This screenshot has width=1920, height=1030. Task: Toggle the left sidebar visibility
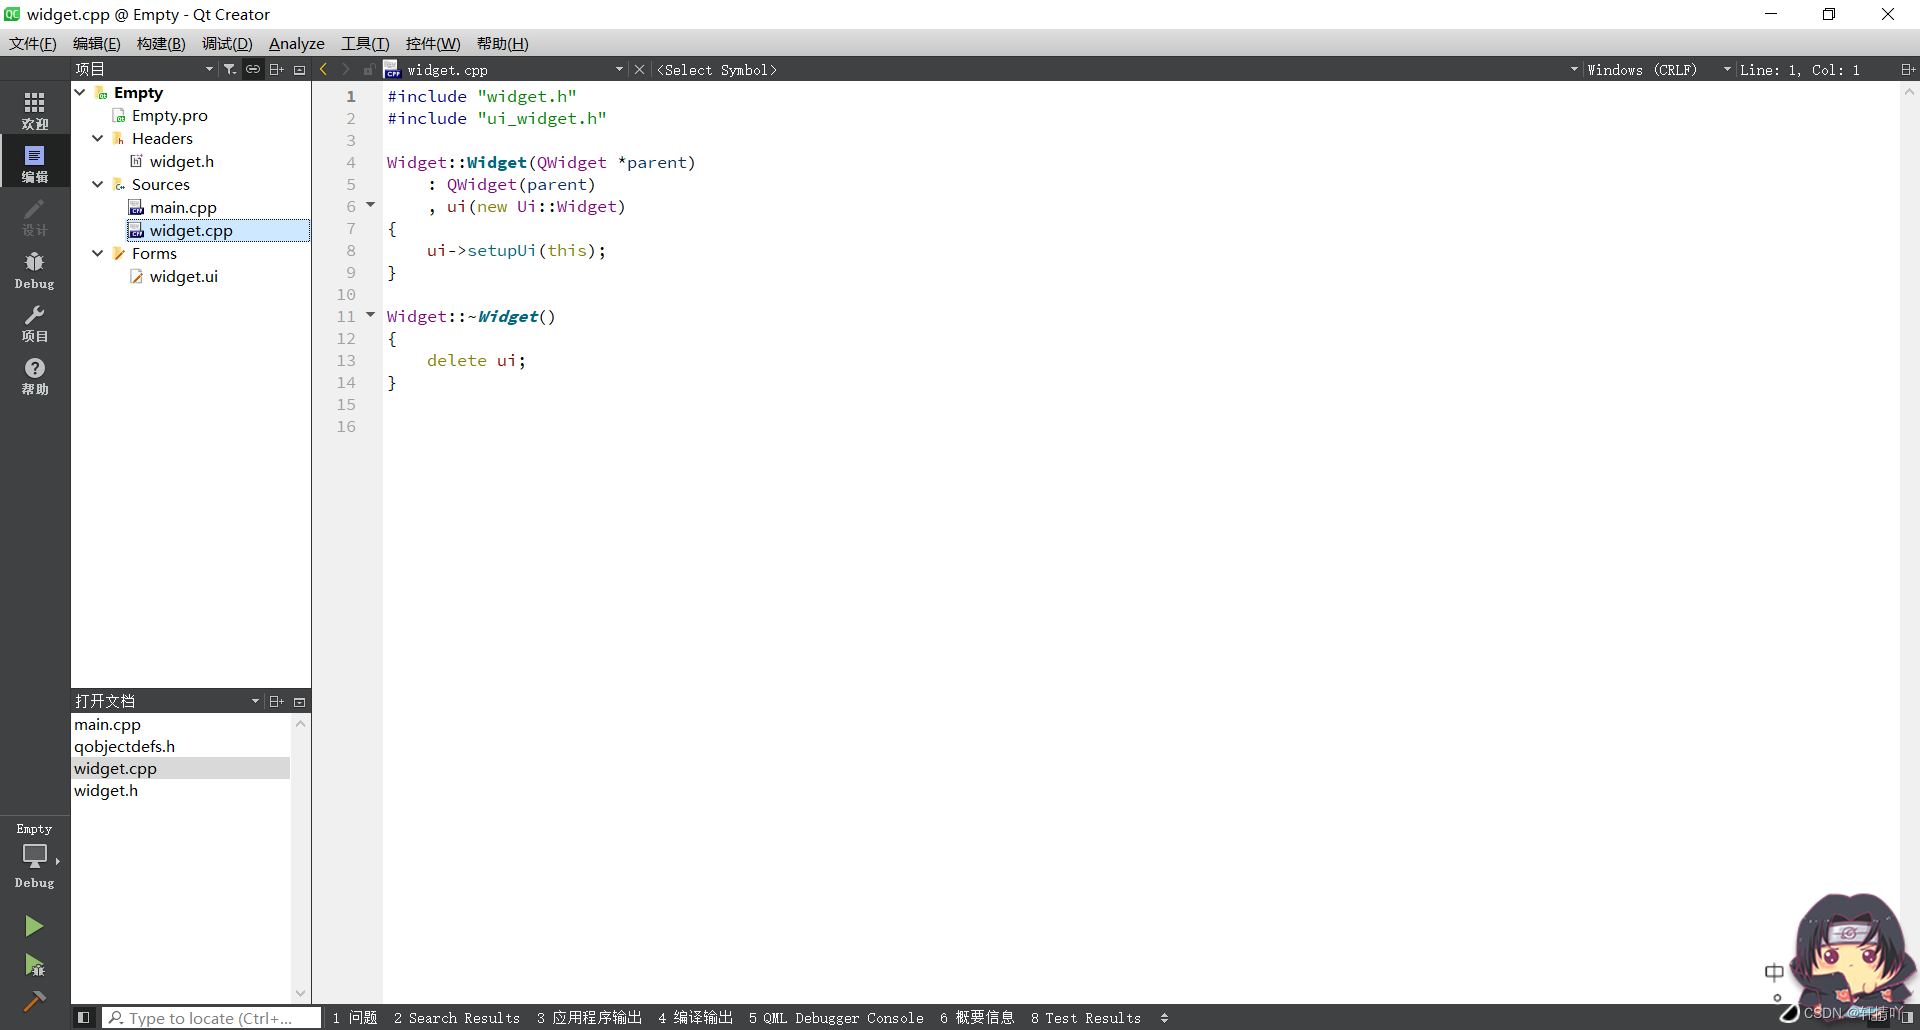tap(84, 1017)
